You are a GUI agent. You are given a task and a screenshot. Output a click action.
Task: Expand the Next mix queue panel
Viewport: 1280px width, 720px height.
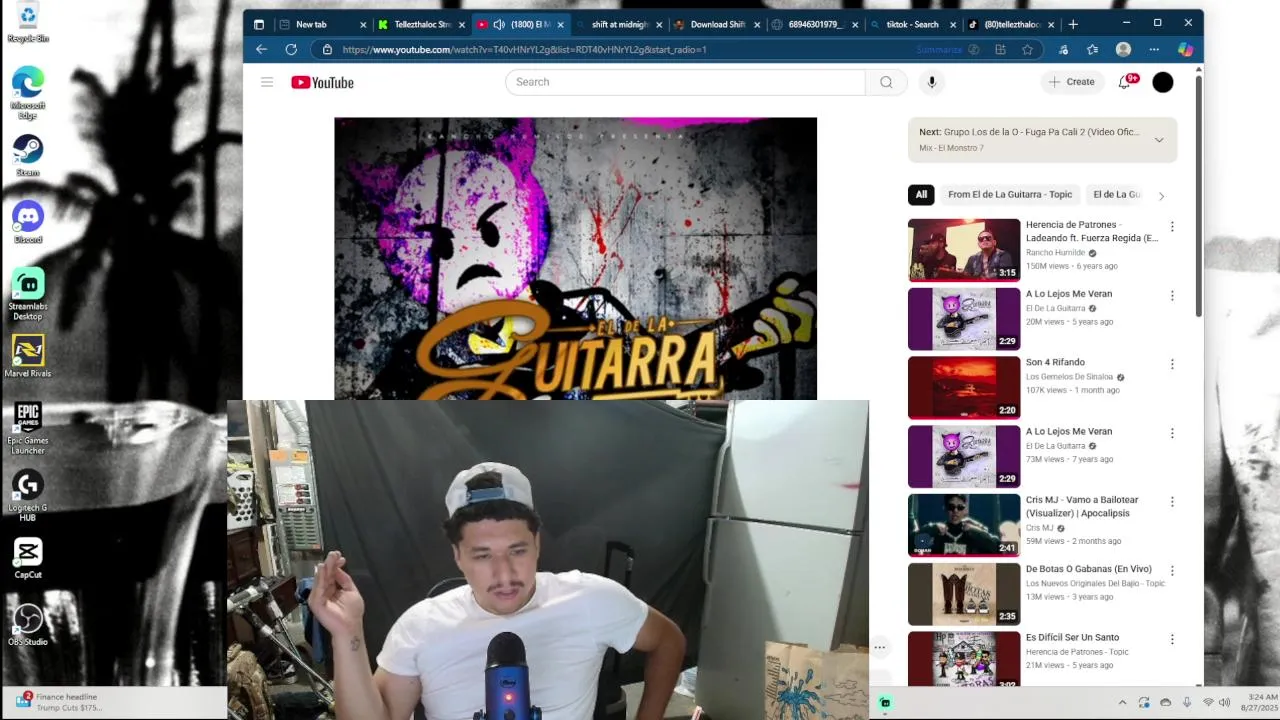click(1159, 140)
